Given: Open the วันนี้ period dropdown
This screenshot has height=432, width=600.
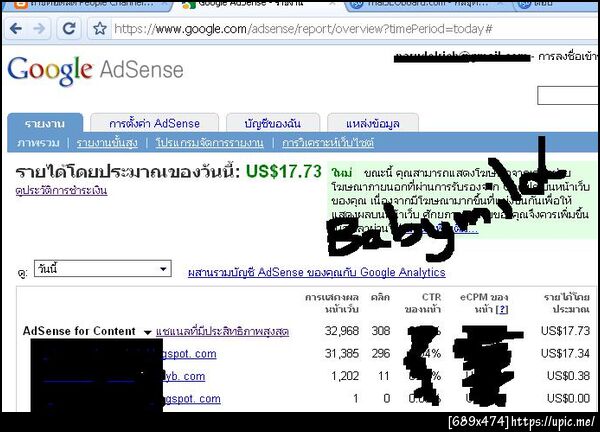Looking at the screenshot, I should coord(103,269).
